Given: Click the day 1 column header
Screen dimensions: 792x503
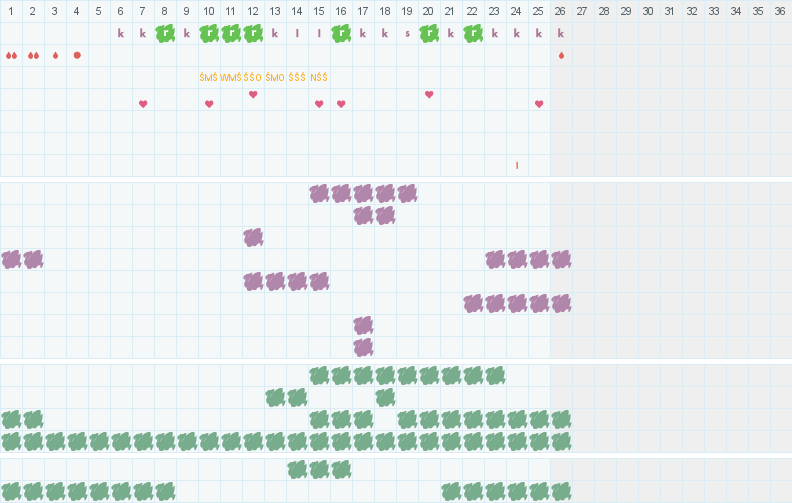Looking at the screenshot, I should 11,11.
